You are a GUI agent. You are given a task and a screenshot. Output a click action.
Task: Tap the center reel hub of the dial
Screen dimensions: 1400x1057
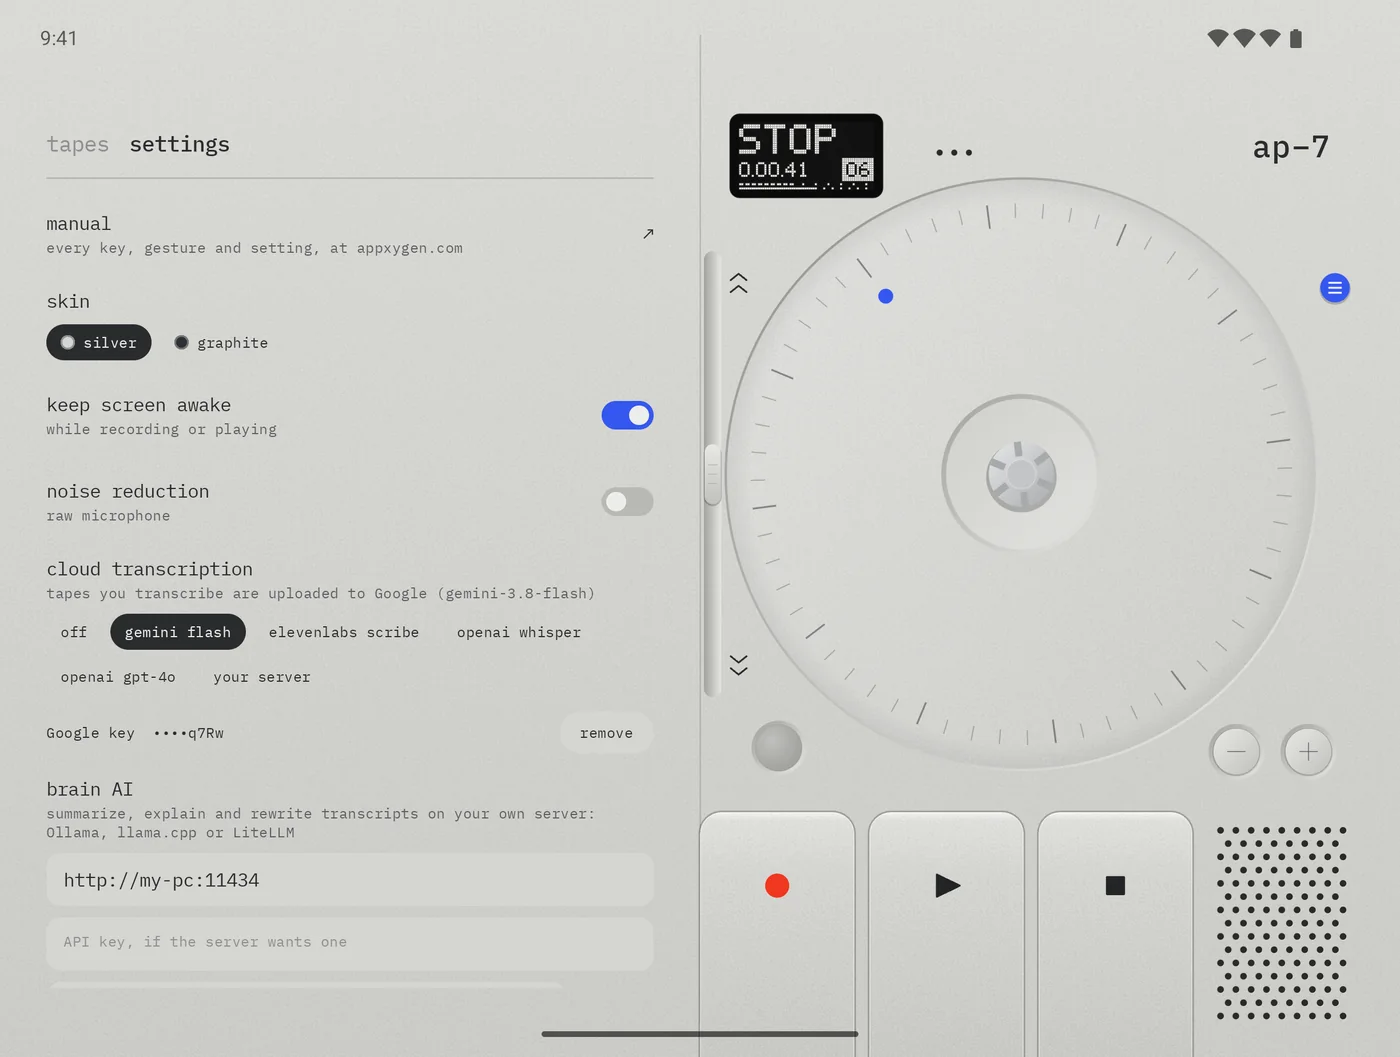(x=1021, y=475)
